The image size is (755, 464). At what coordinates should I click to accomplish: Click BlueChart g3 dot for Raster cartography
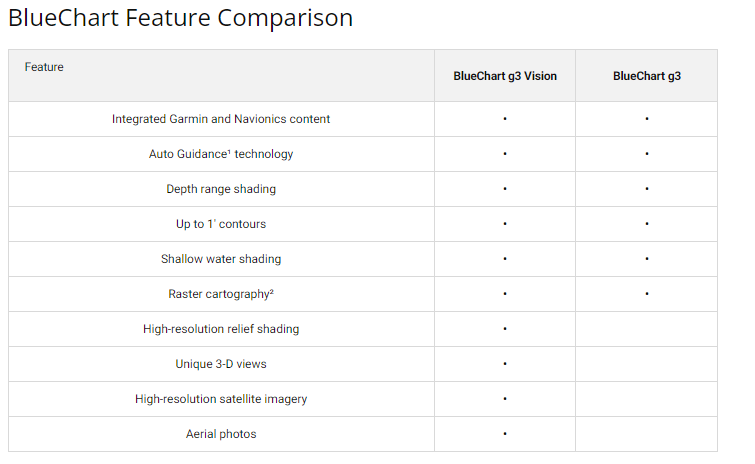click(647, 294)
